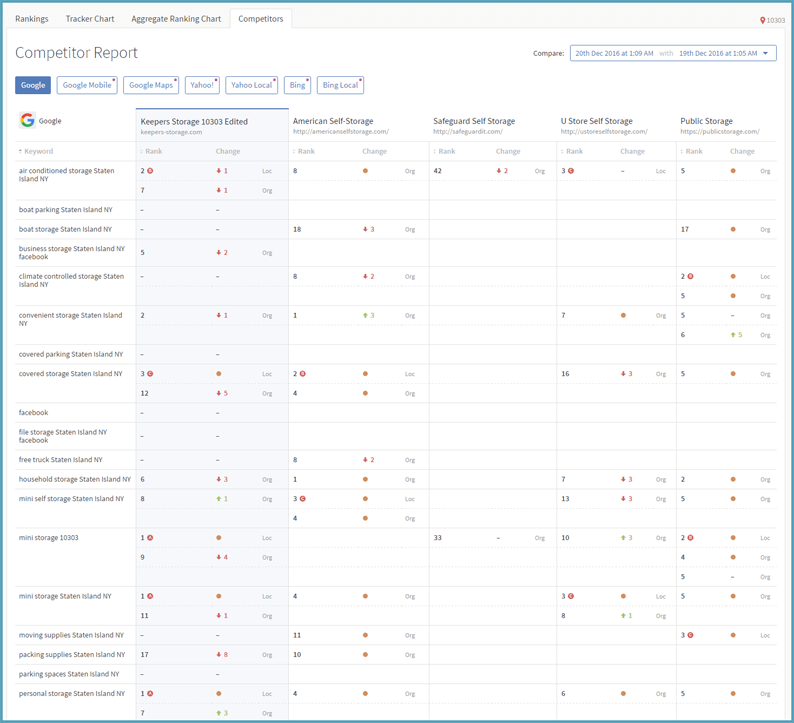
Task: Click the 10303 location pin icon
Action: (x=762, y=20)
